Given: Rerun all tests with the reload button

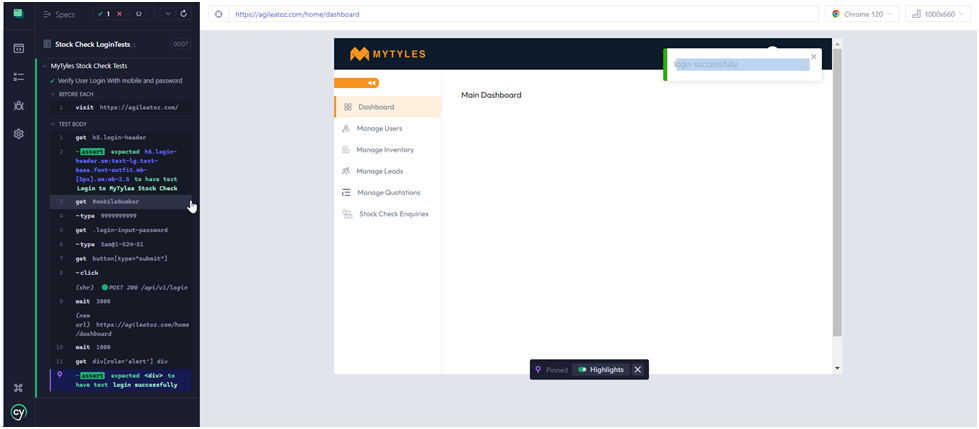Looking at the screenshot, I should point(183,14).
